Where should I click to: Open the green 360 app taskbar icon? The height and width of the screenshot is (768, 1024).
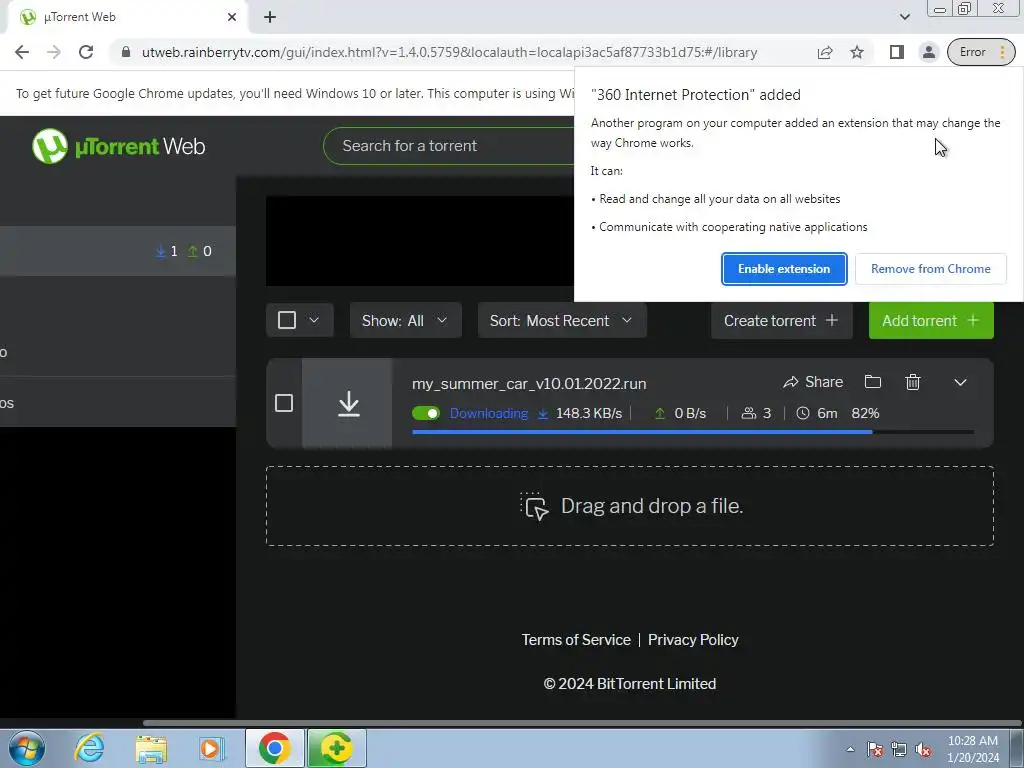pyautogui.click(x=336, y=748)
